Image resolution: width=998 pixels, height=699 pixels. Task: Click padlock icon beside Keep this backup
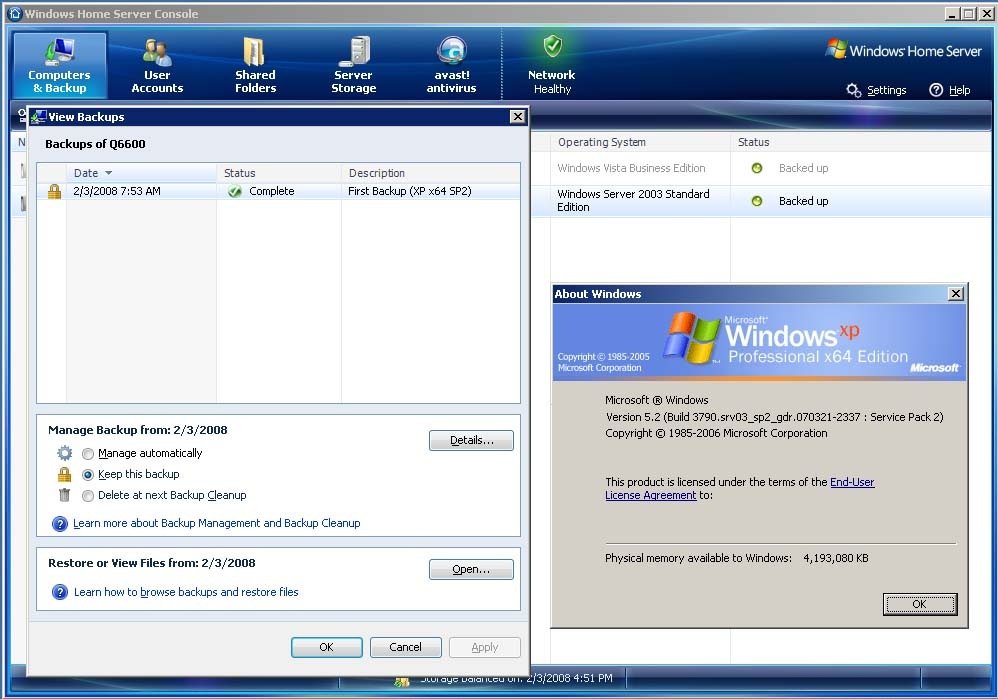(64, 474)
